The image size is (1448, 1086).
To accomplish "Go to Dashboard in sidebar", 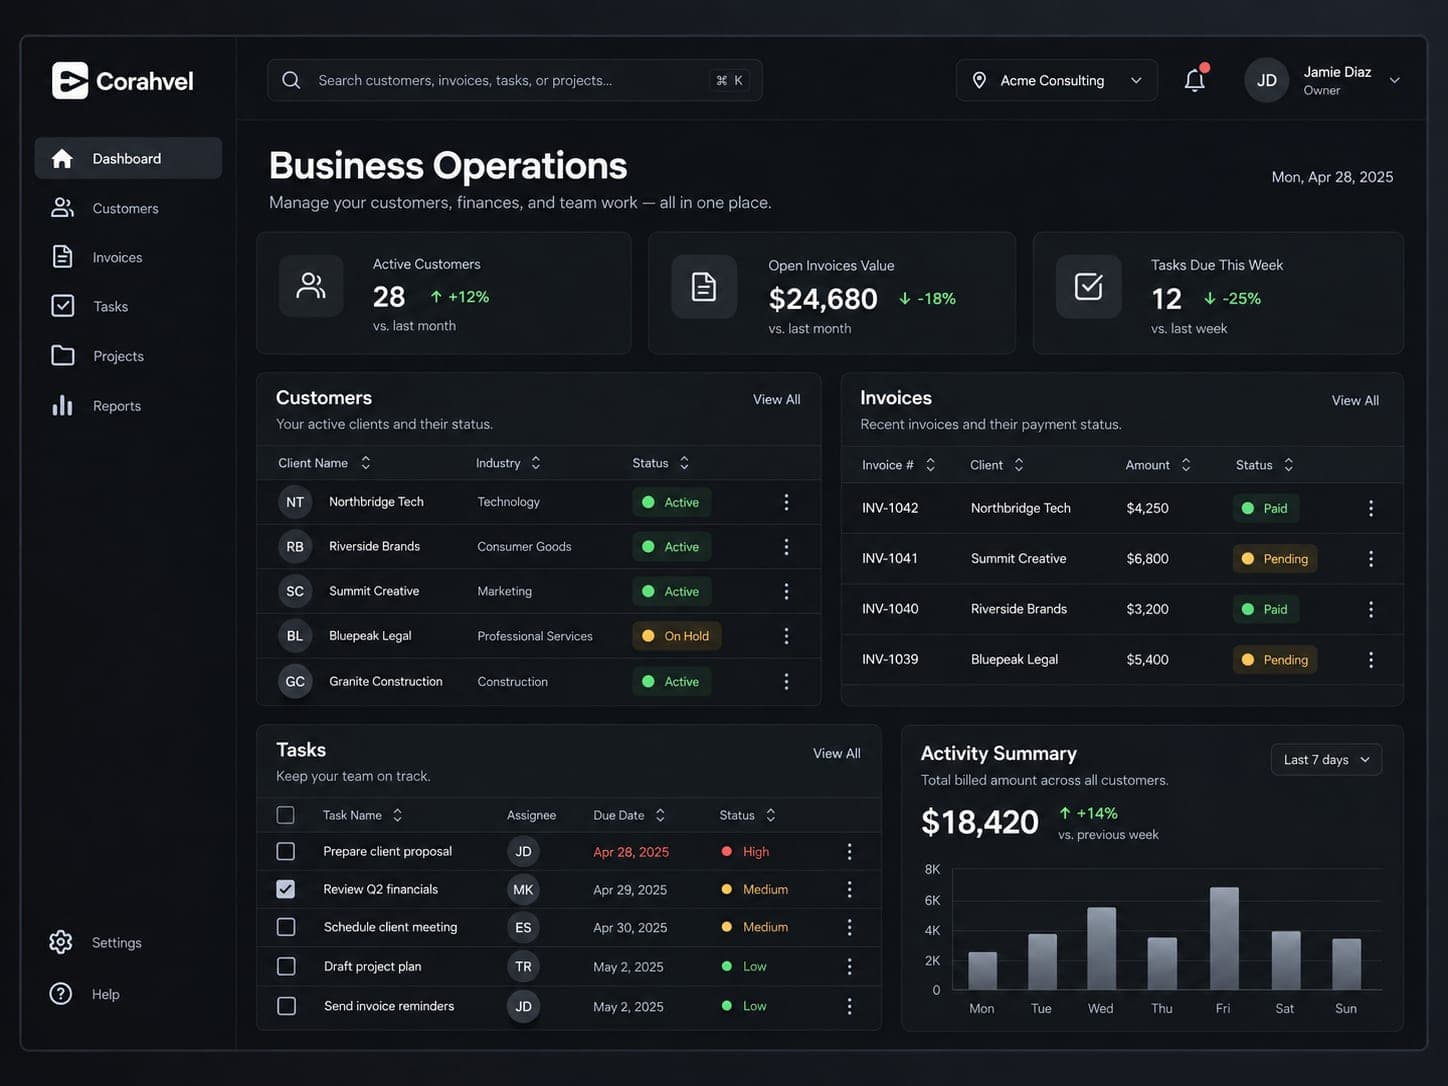I will 128,158.
